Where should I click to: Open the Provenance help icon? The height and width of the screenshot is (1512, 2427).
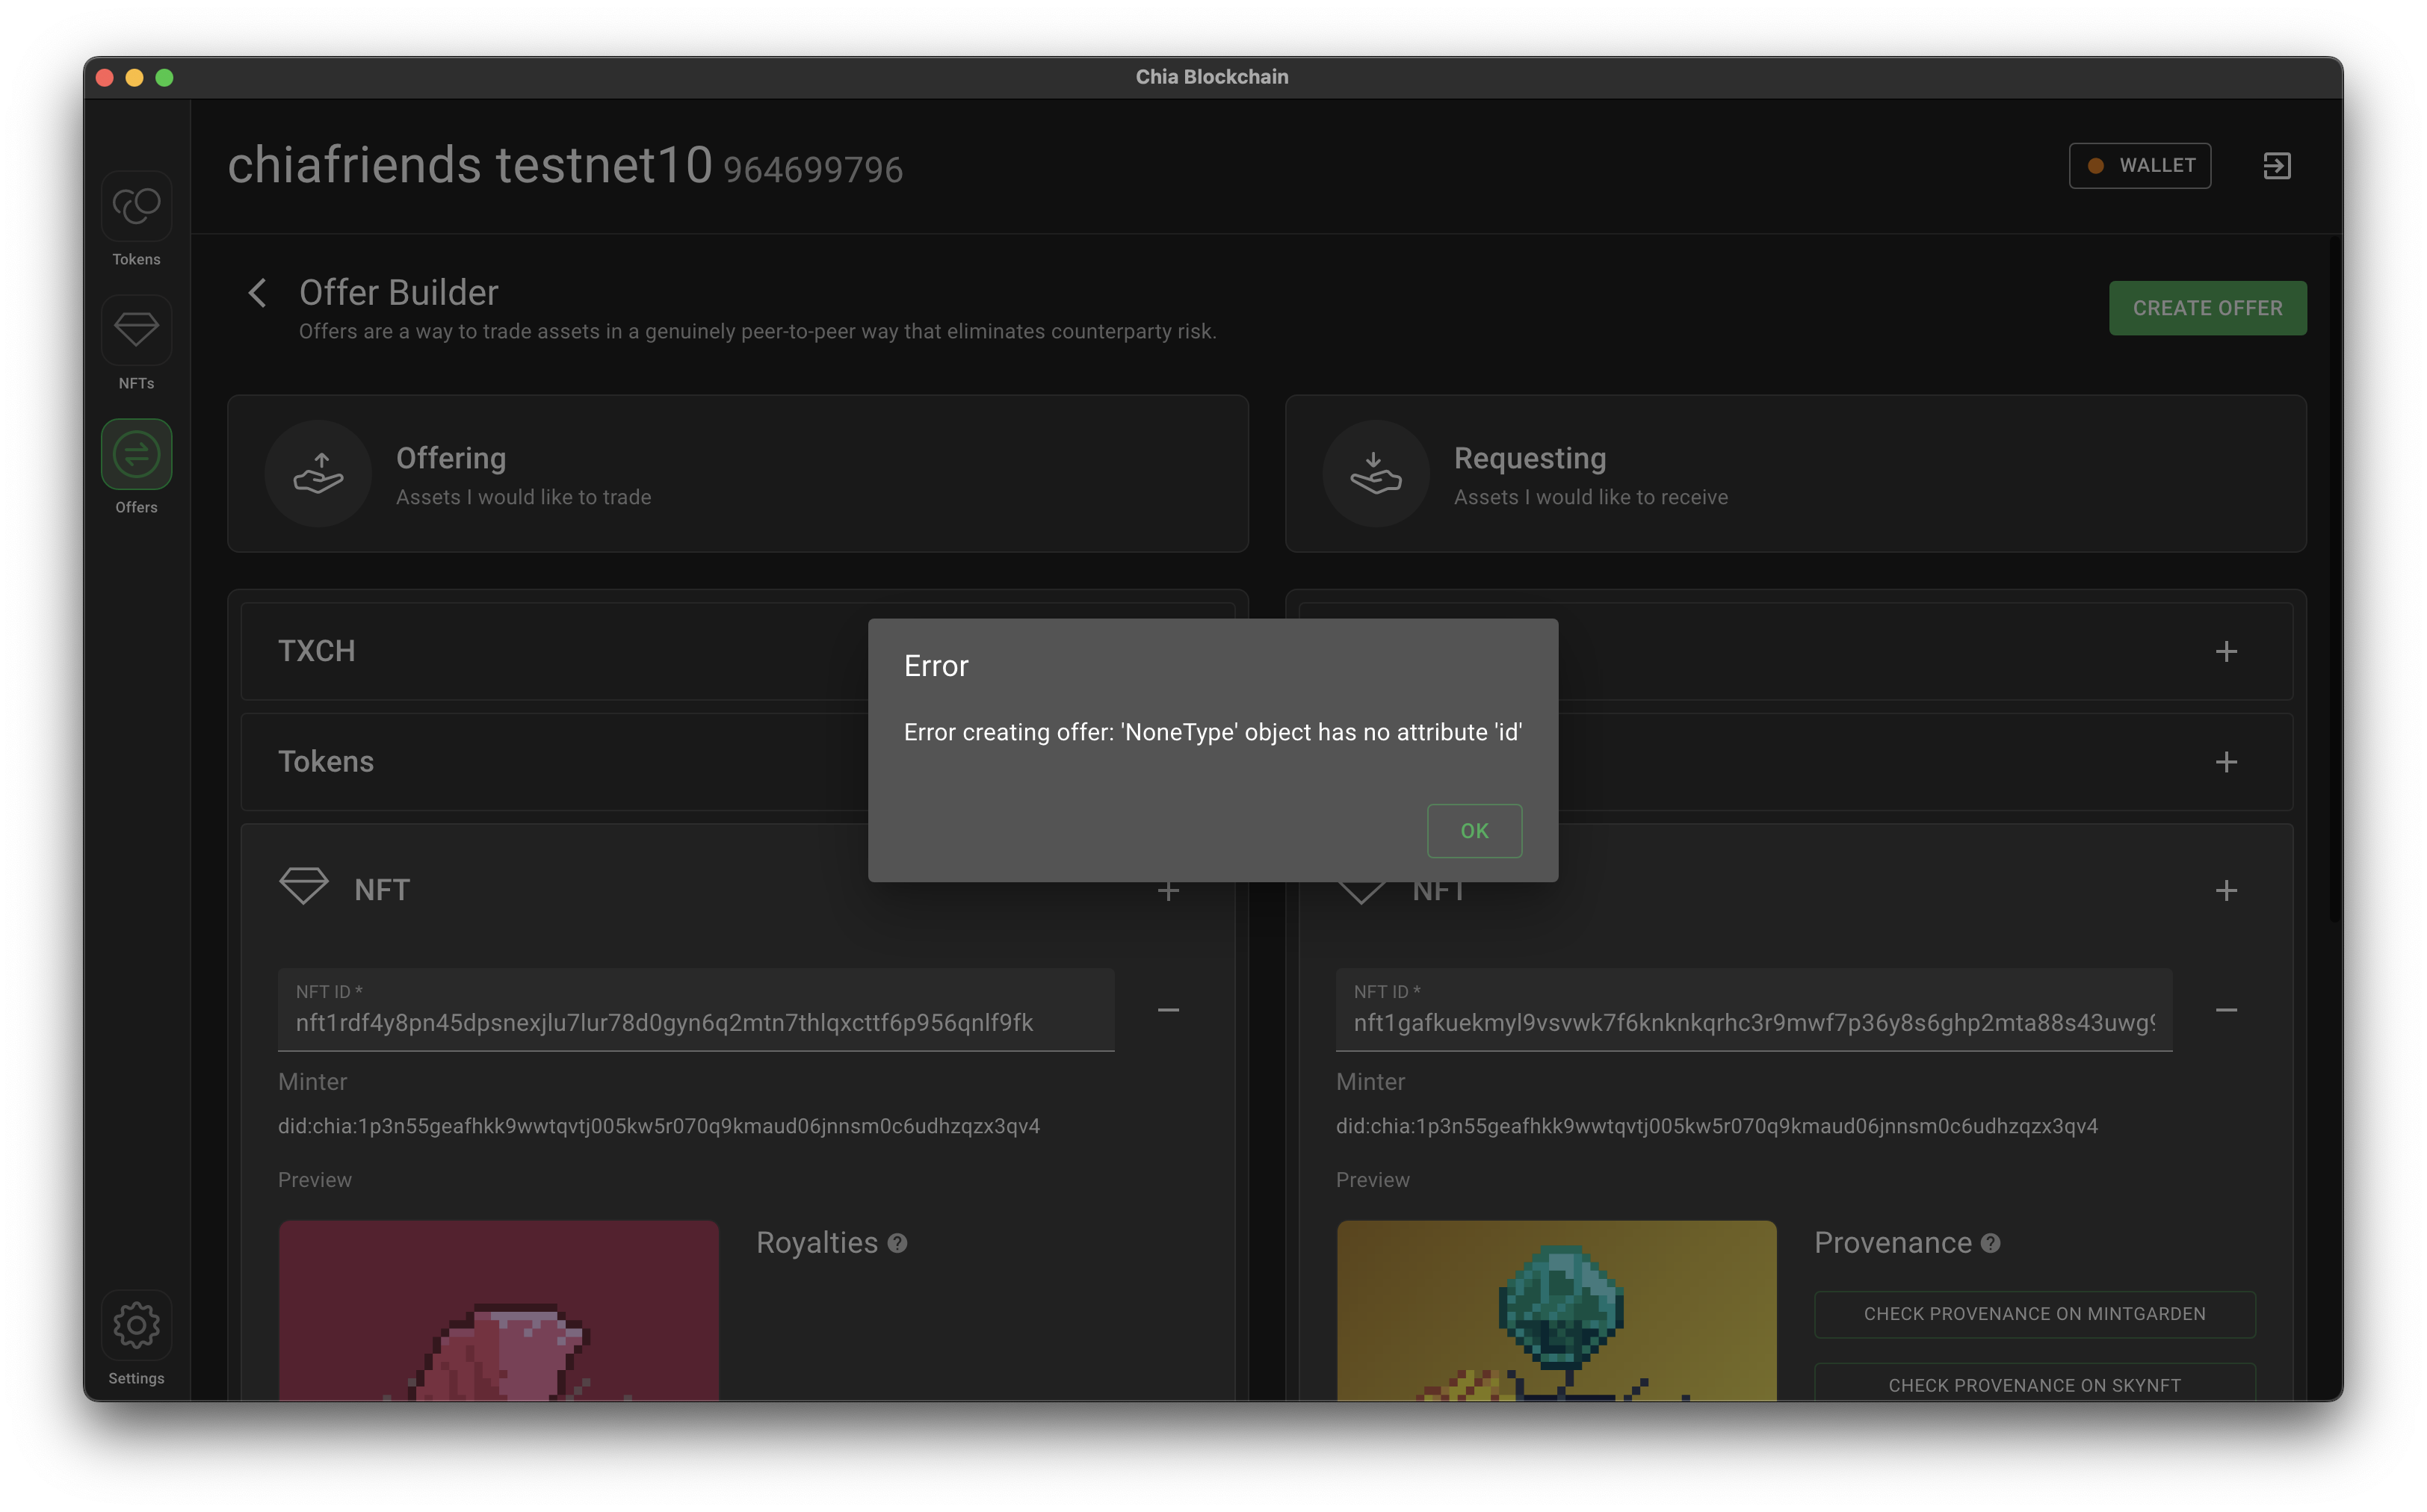(1991, 1243)
